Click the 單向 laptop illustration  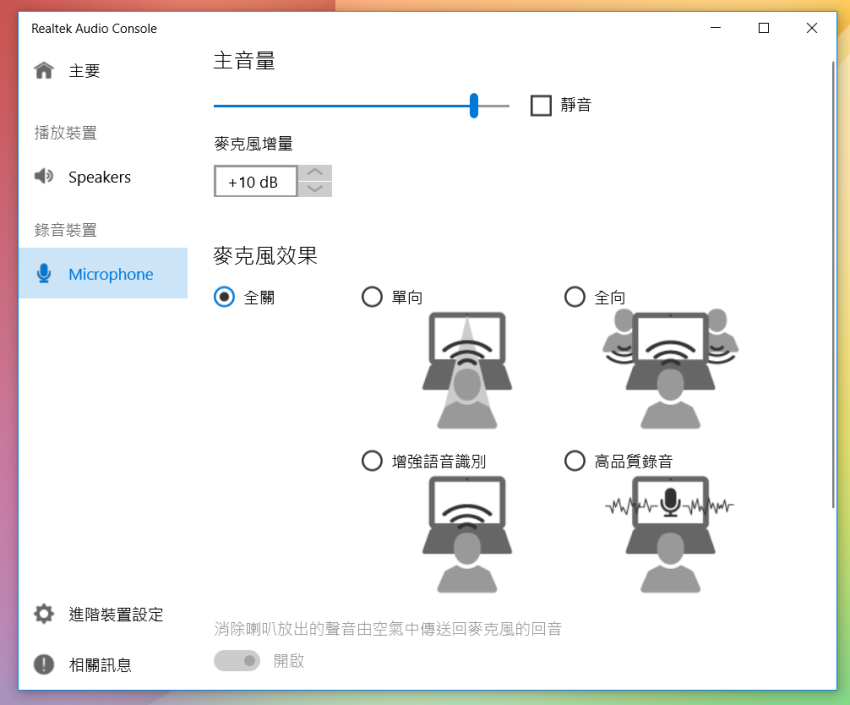pyautogui.click(x=467, y=370)
